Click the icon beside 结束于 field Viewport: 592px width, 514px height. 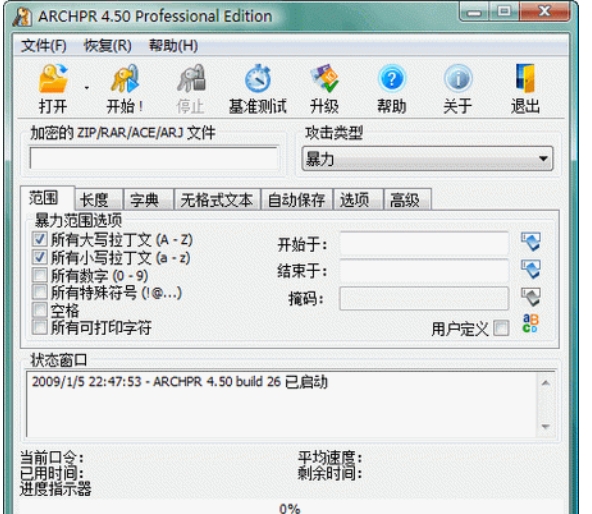pos(531,269)
